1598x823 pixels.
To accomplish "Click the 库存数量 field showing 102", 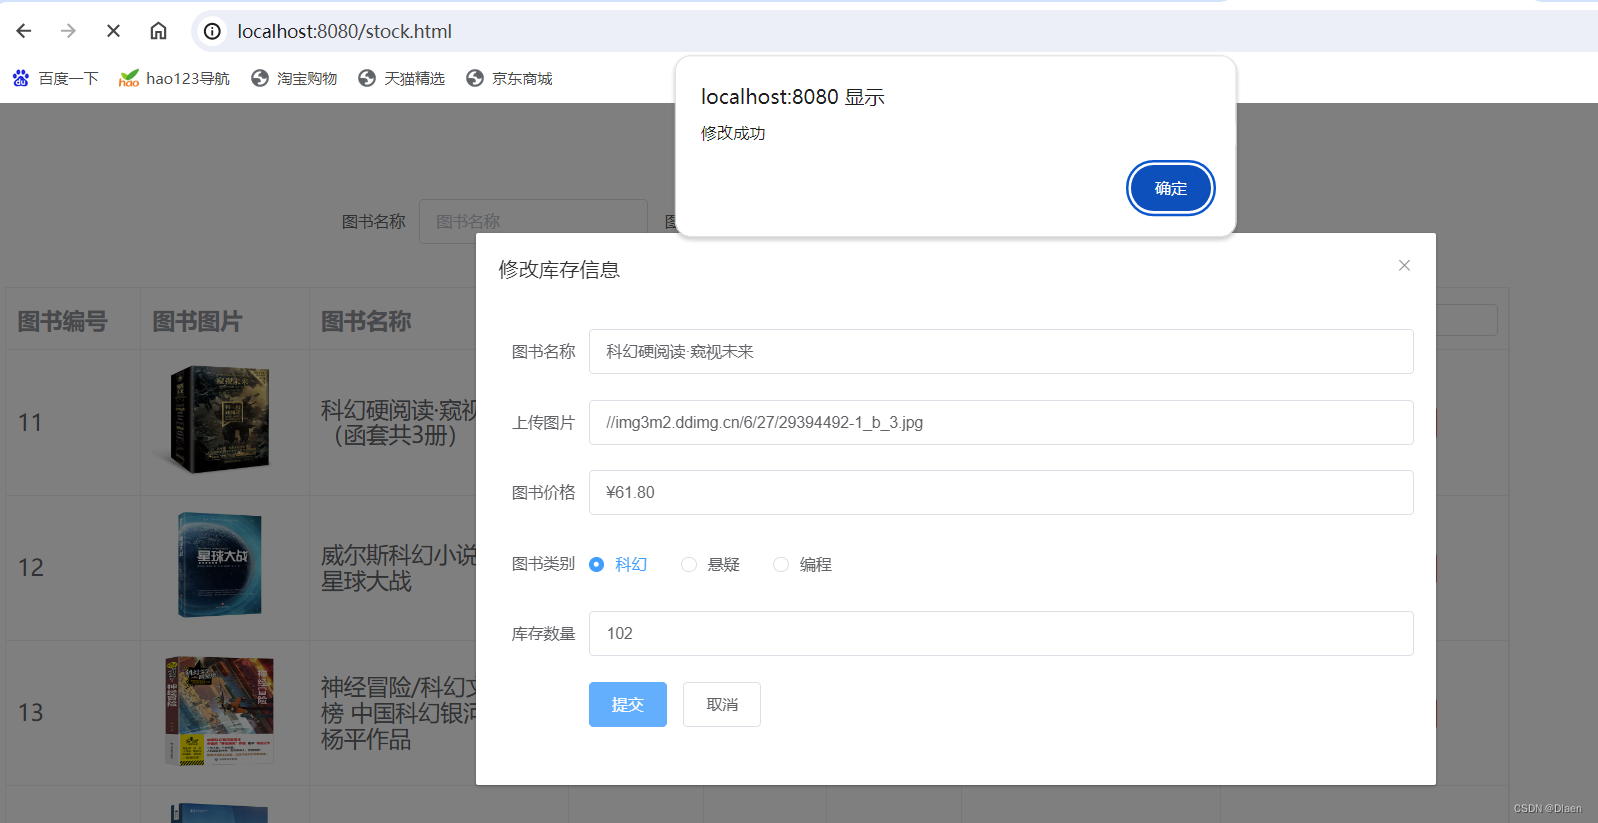I will click(1001, 633).
